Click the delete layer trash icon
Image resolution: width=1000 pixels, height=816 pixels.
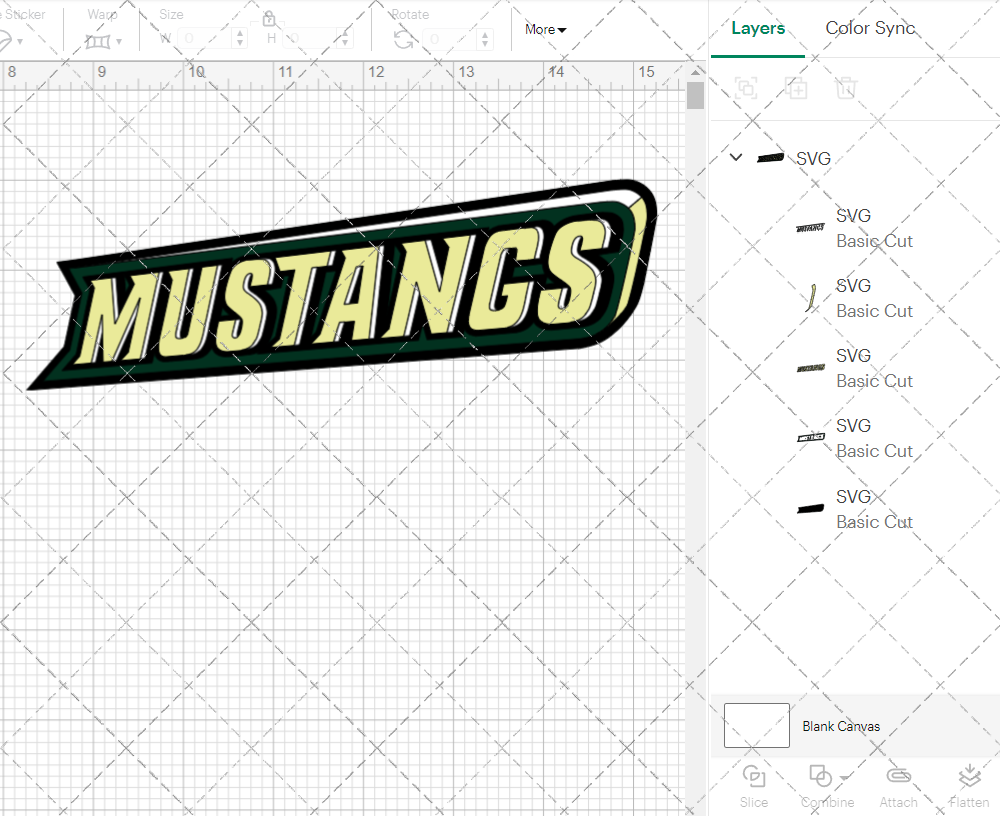pyautogui.click(x=846, y=88)
